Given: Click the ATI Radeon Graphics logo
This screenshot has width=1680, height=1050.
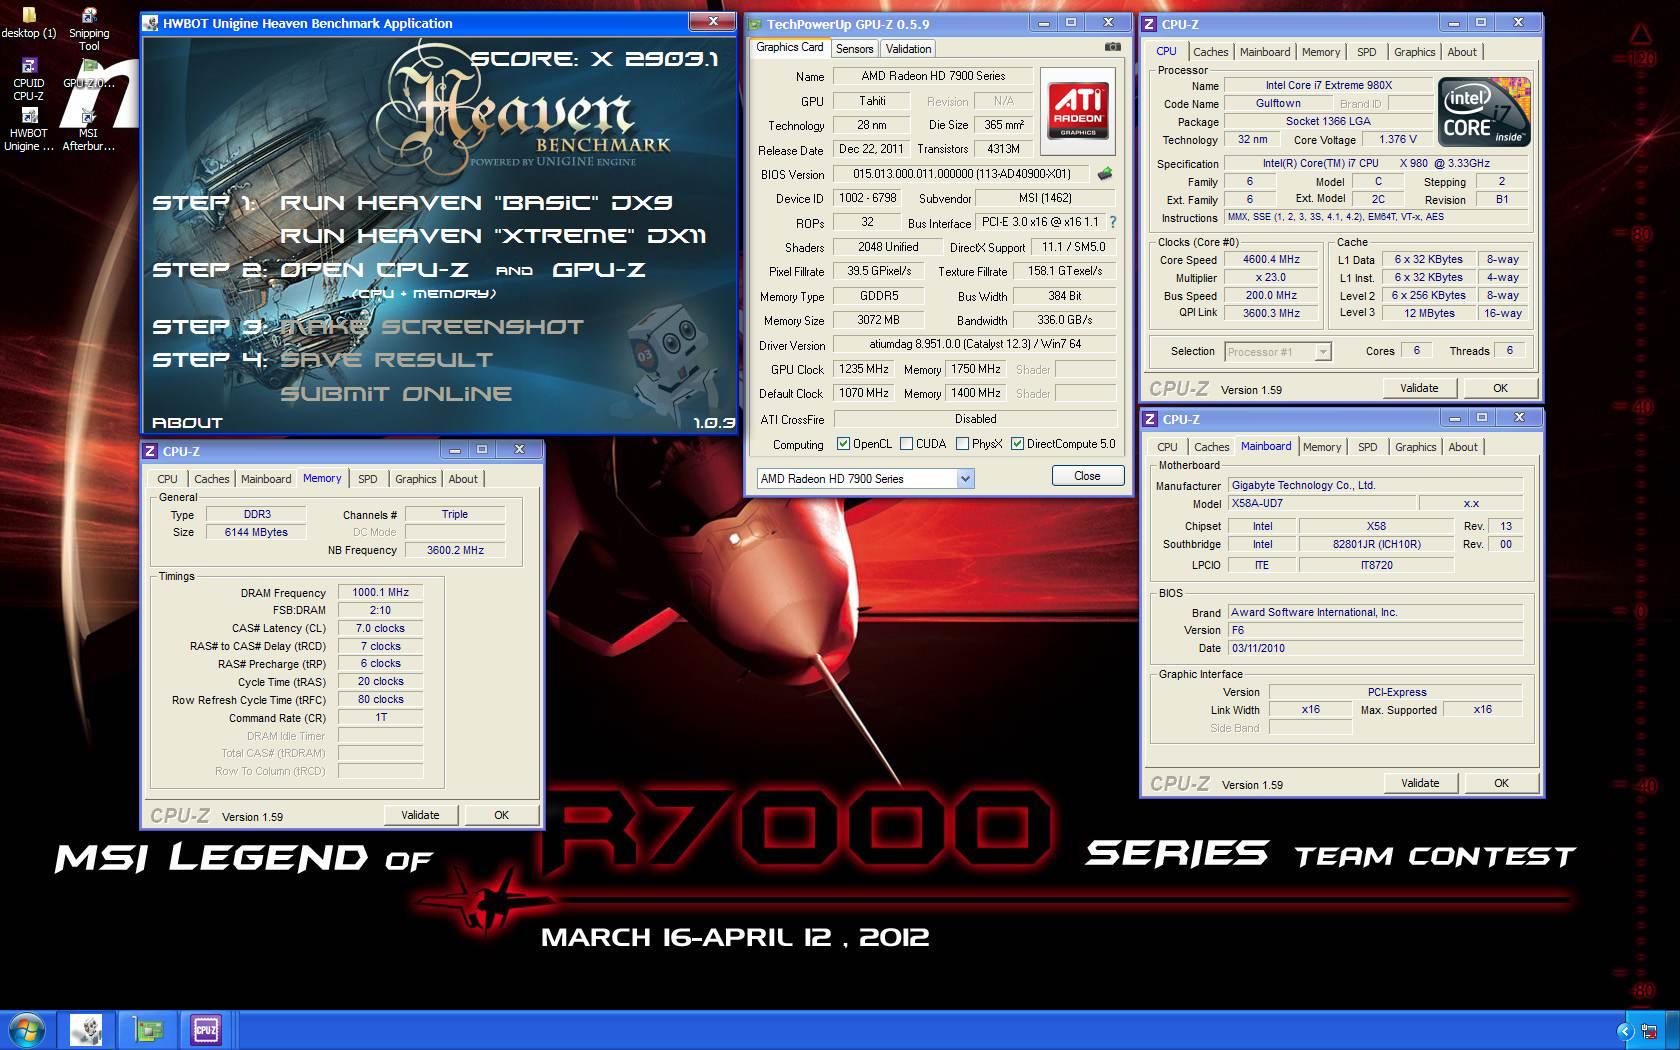Looking at the screenshot, I should click(1078, 111).
